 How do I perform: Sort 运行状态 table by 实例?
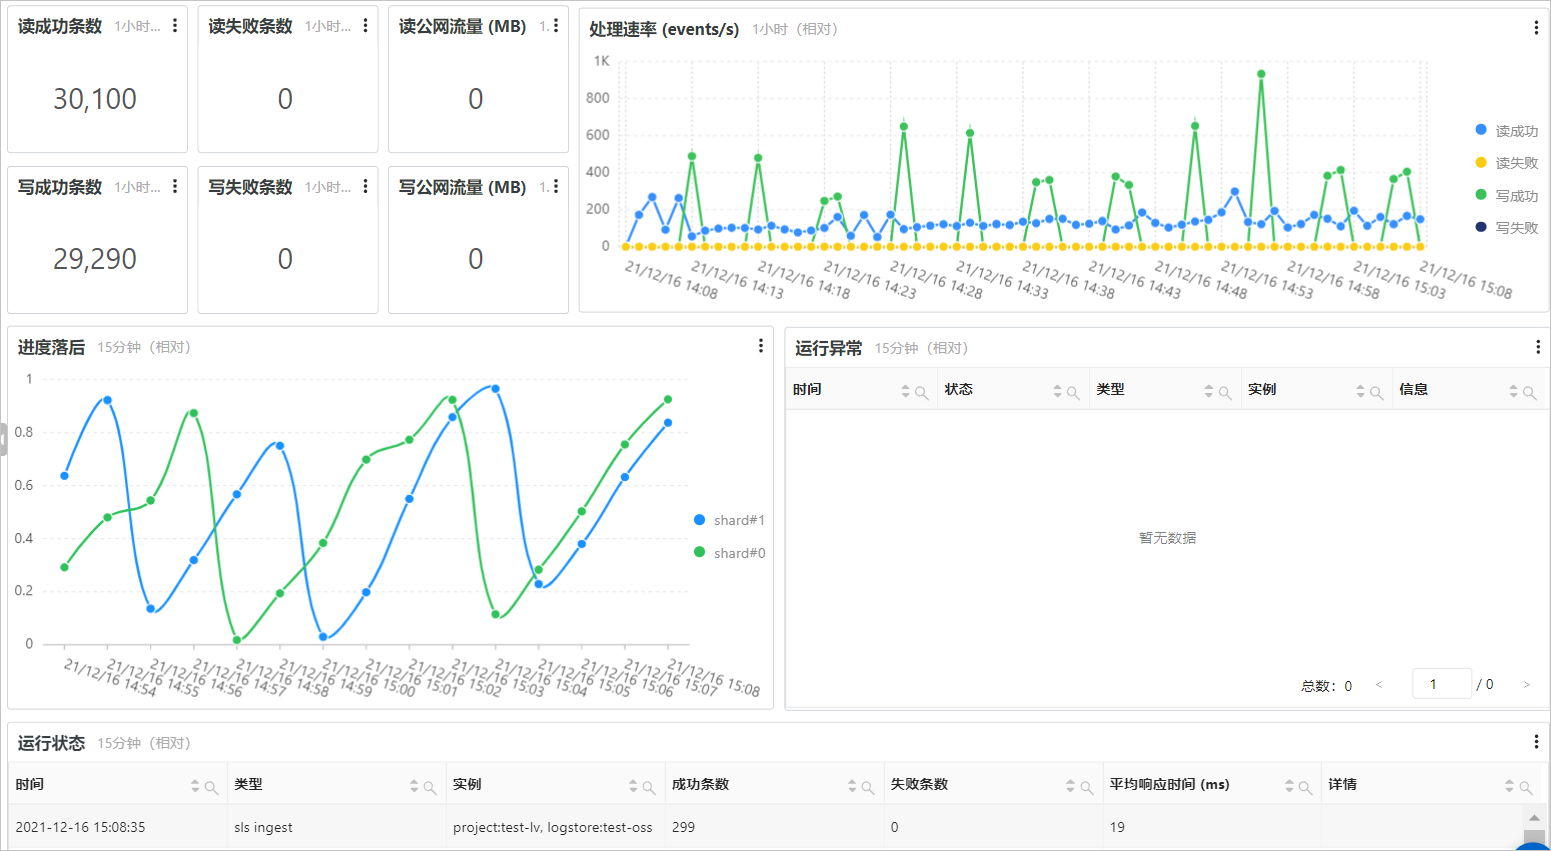(633, 786)
